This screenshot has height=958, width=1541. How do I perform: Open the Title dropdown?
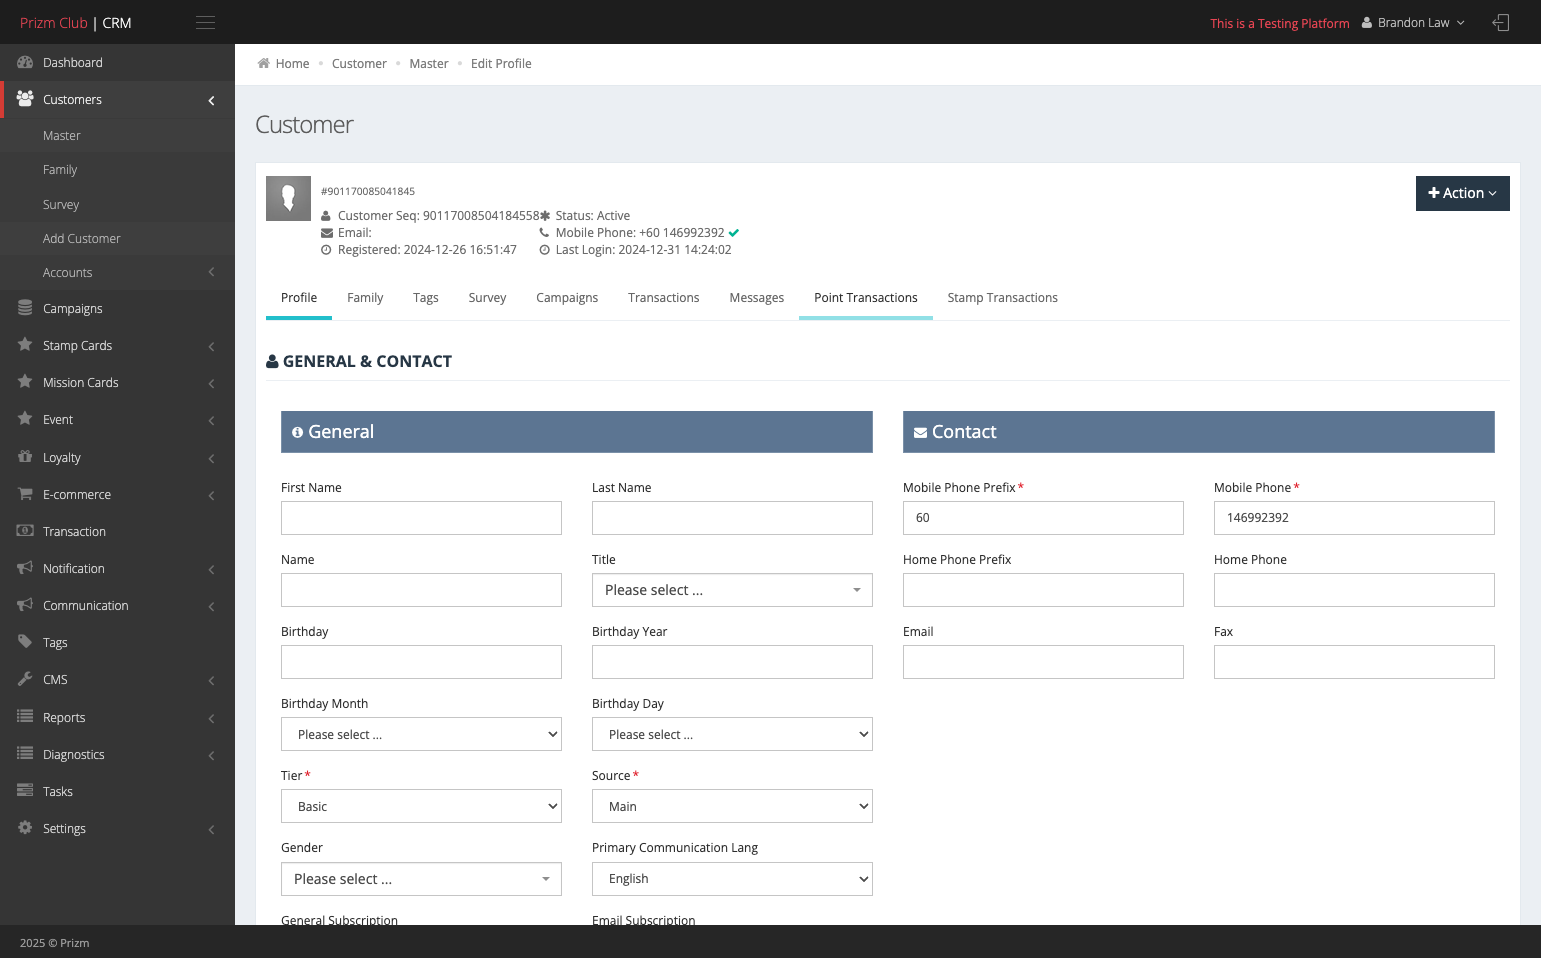click(732, 590)
